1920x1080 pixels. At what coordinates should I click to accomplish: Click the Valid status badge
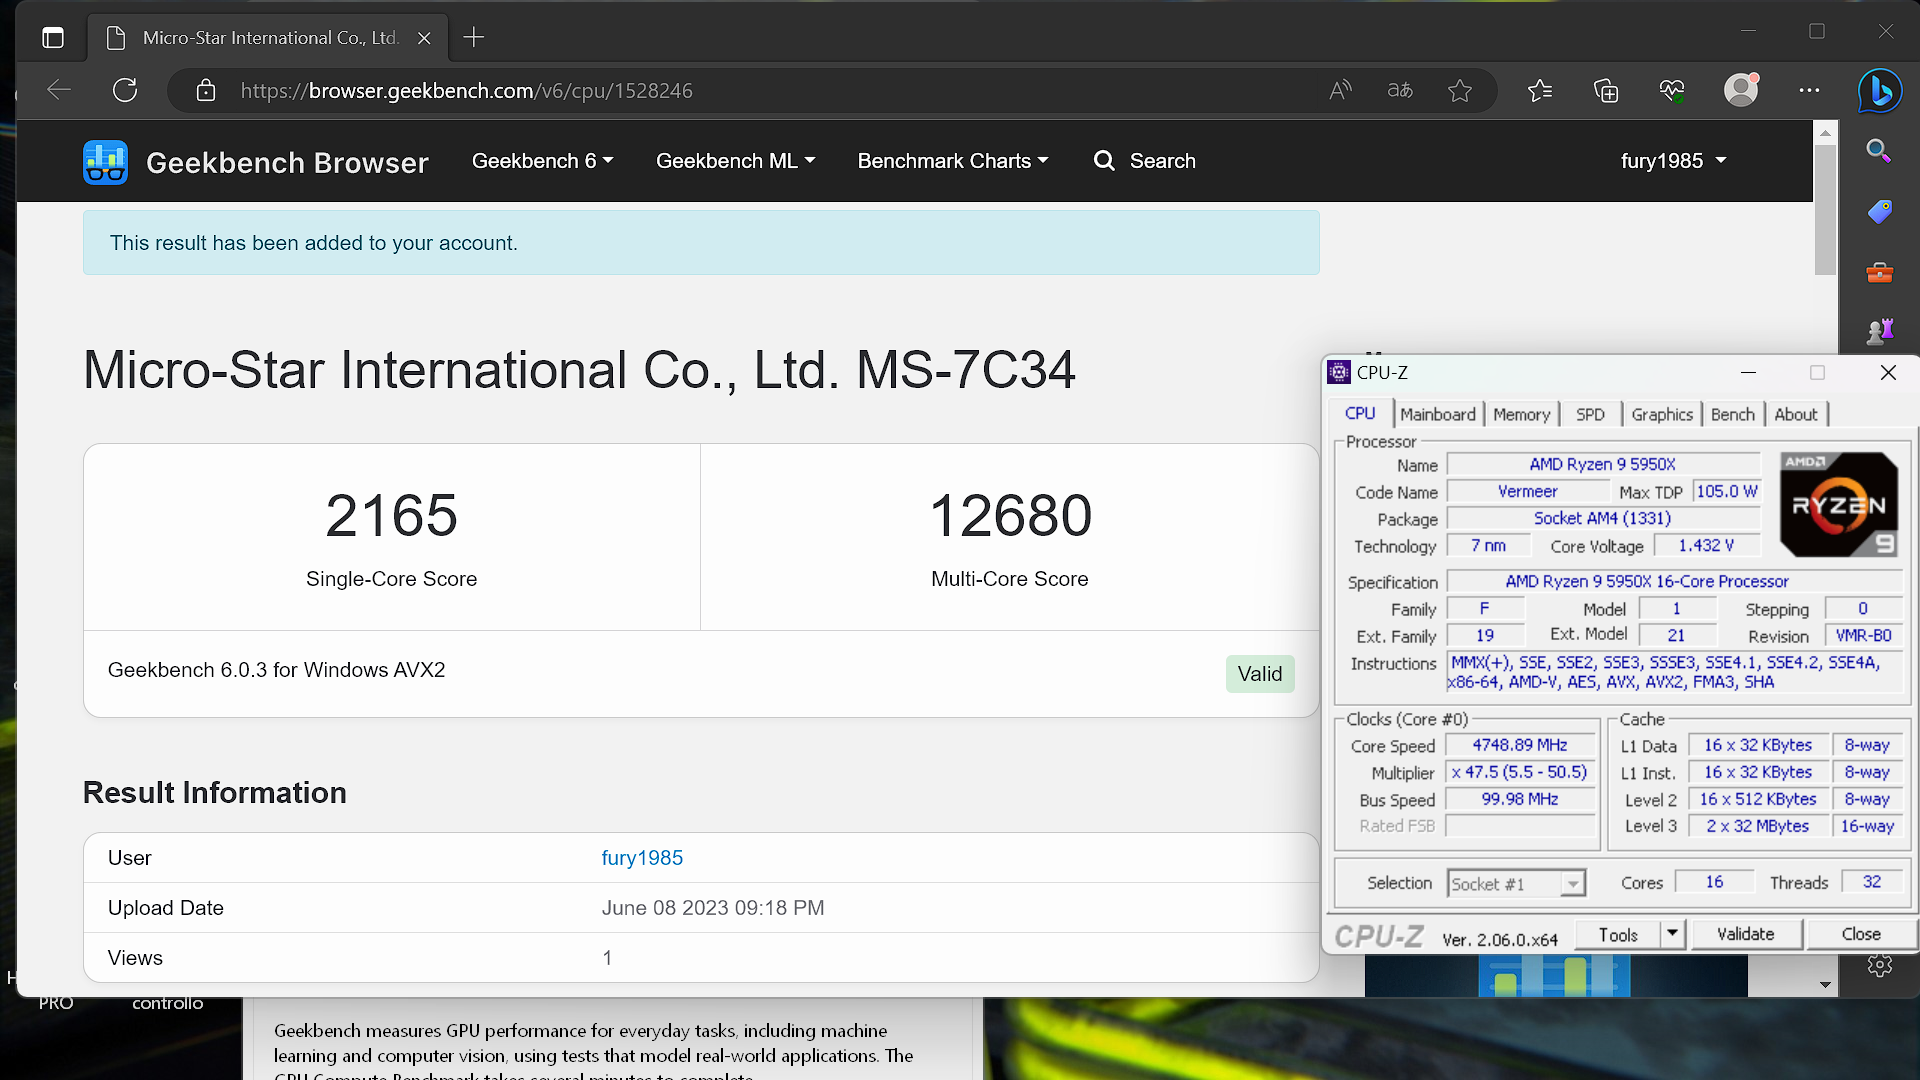click(1260, 674)
